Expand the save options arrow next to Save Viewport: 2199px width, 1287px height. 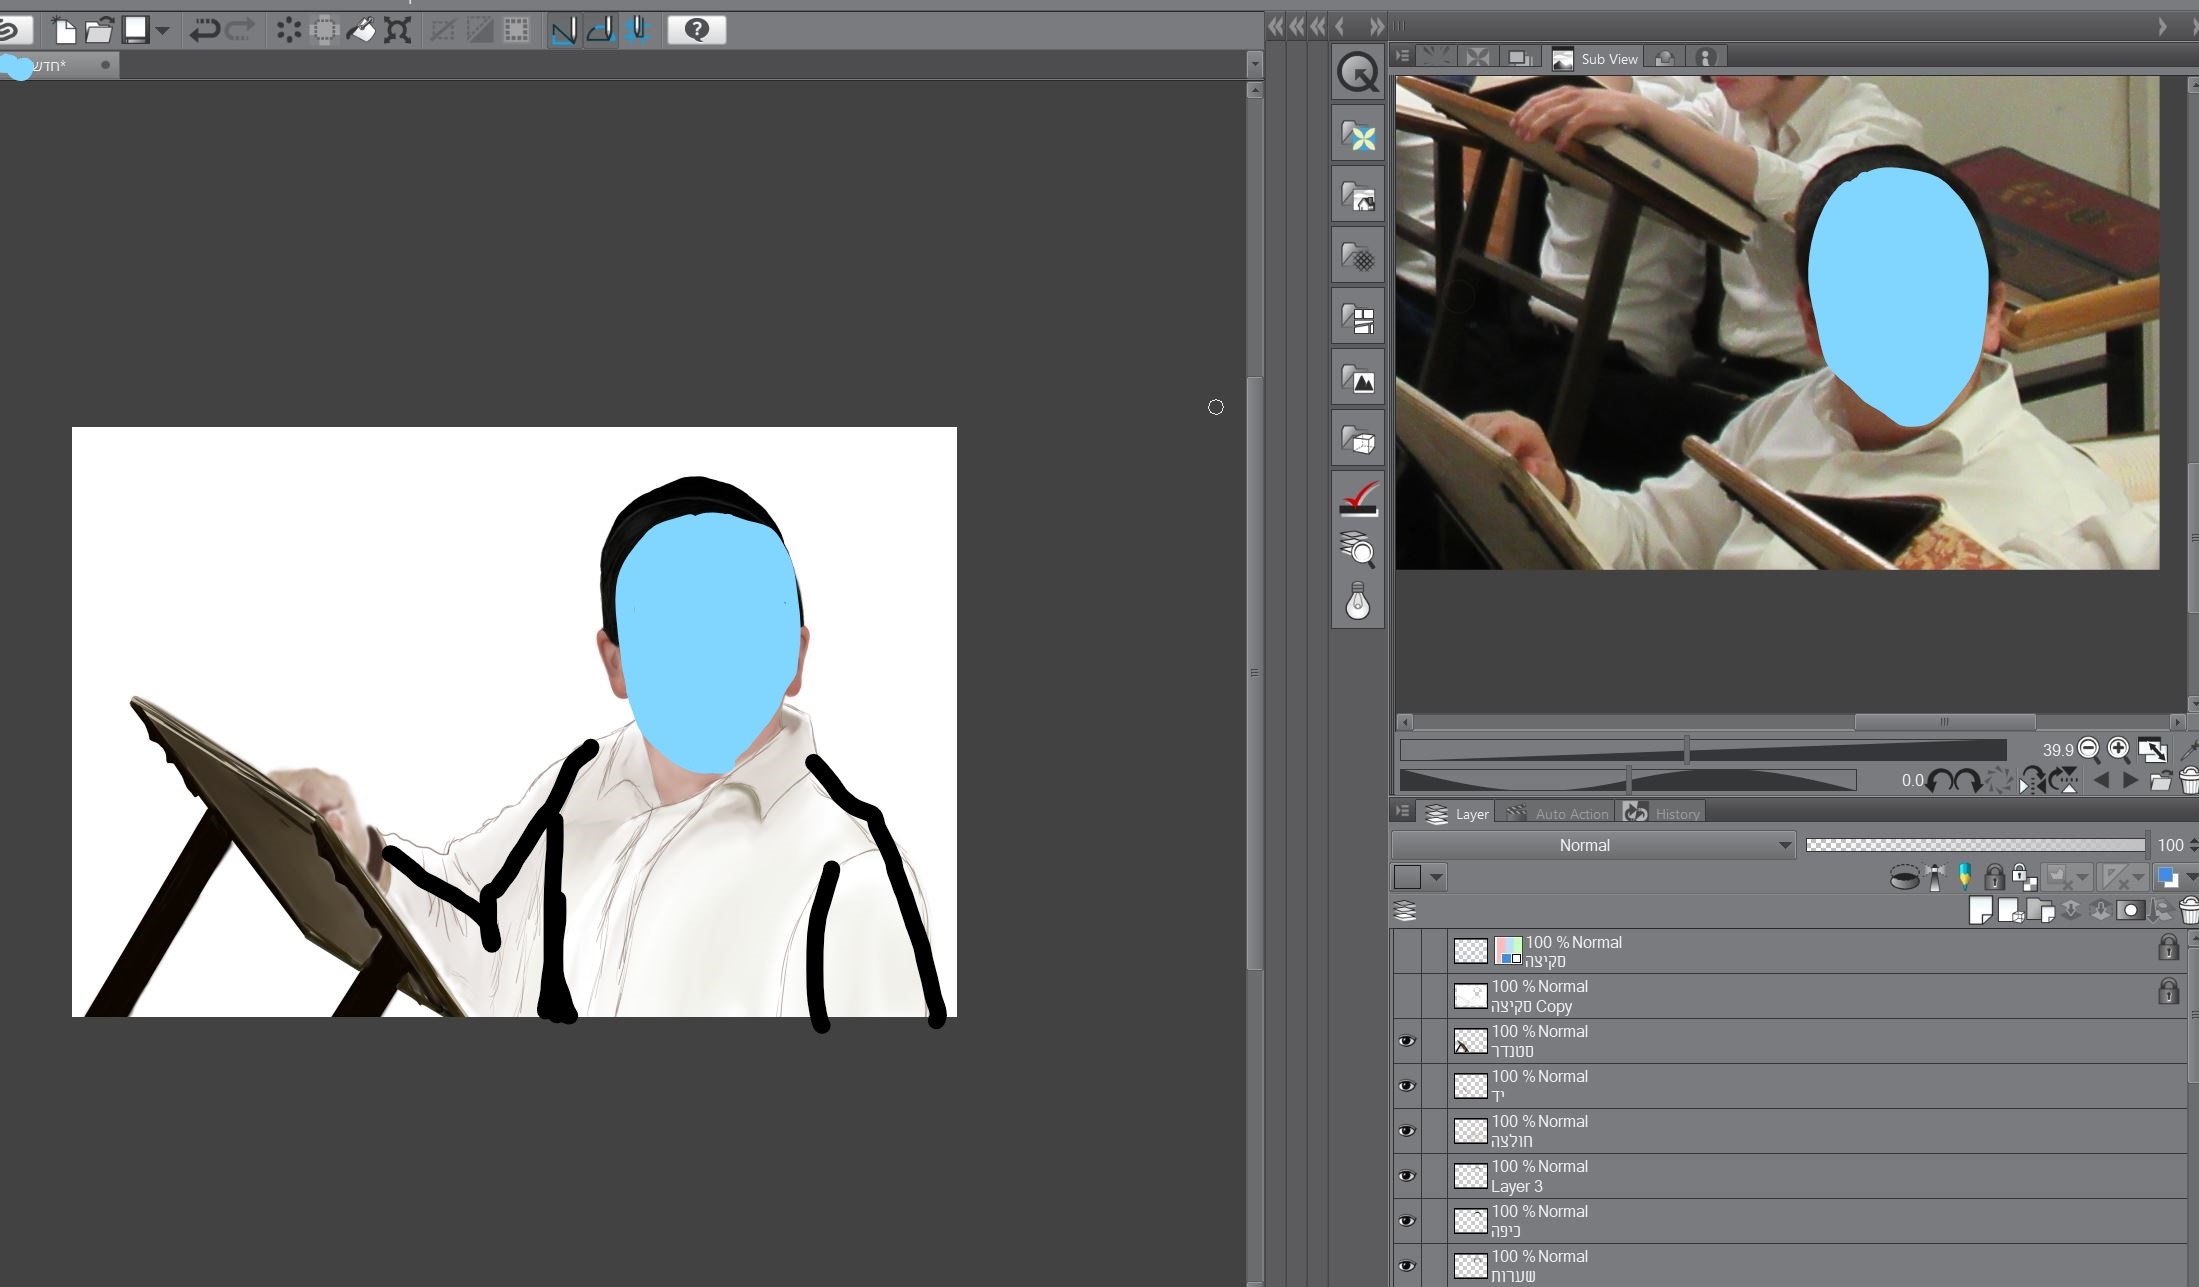(x=162, y=30)
